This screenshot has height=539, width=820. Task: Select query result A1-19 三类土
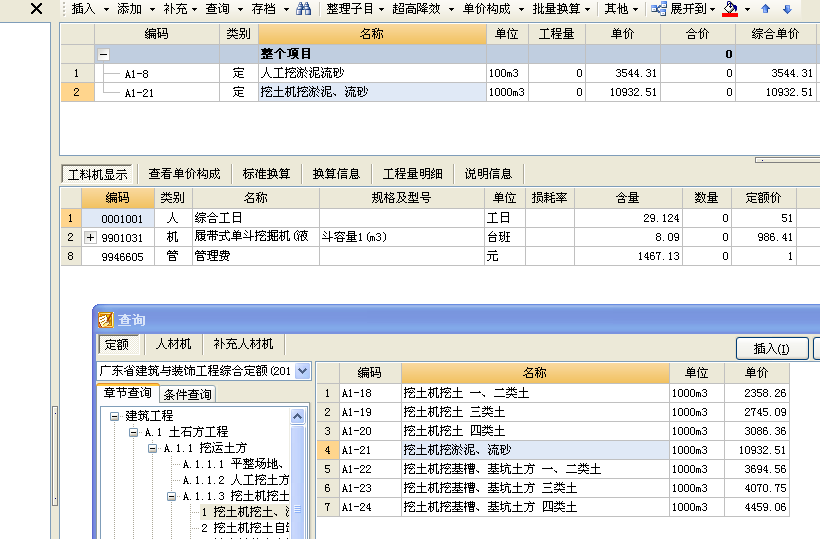553,412
